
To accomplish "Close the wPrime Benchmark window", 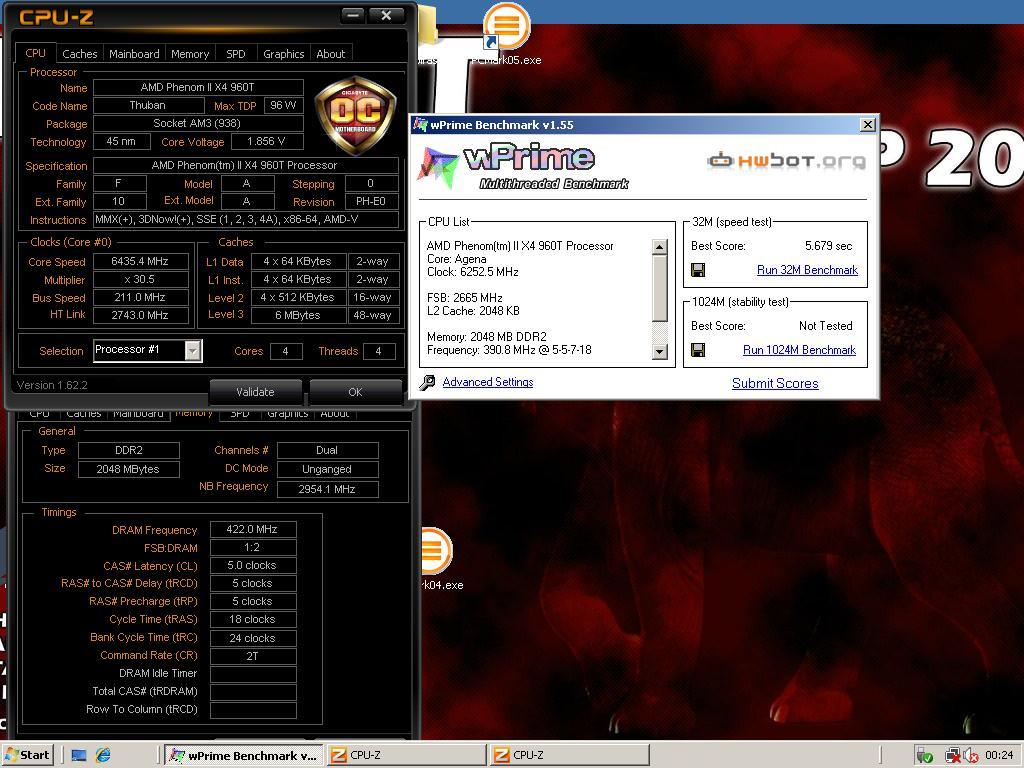I will coord(867,125).
